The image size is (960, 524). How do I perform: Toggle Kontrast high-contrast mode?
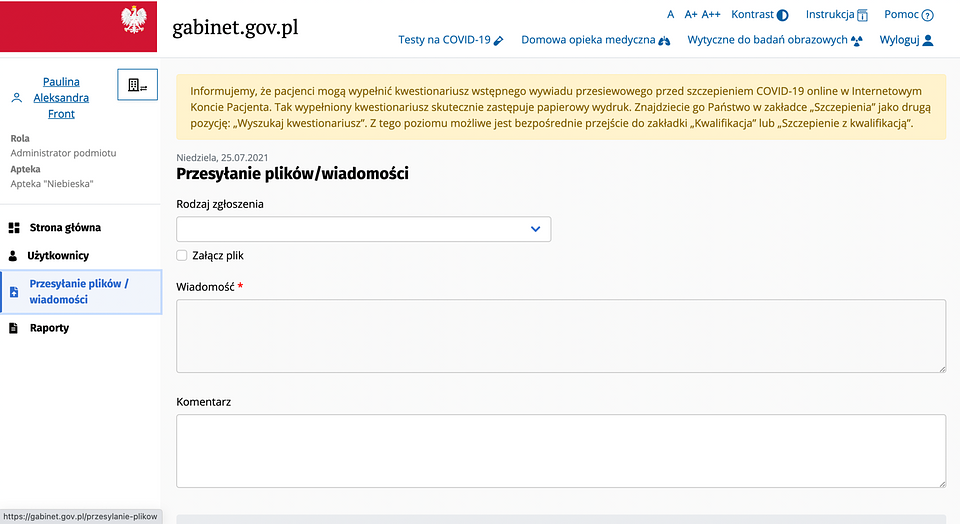(759, 15)
